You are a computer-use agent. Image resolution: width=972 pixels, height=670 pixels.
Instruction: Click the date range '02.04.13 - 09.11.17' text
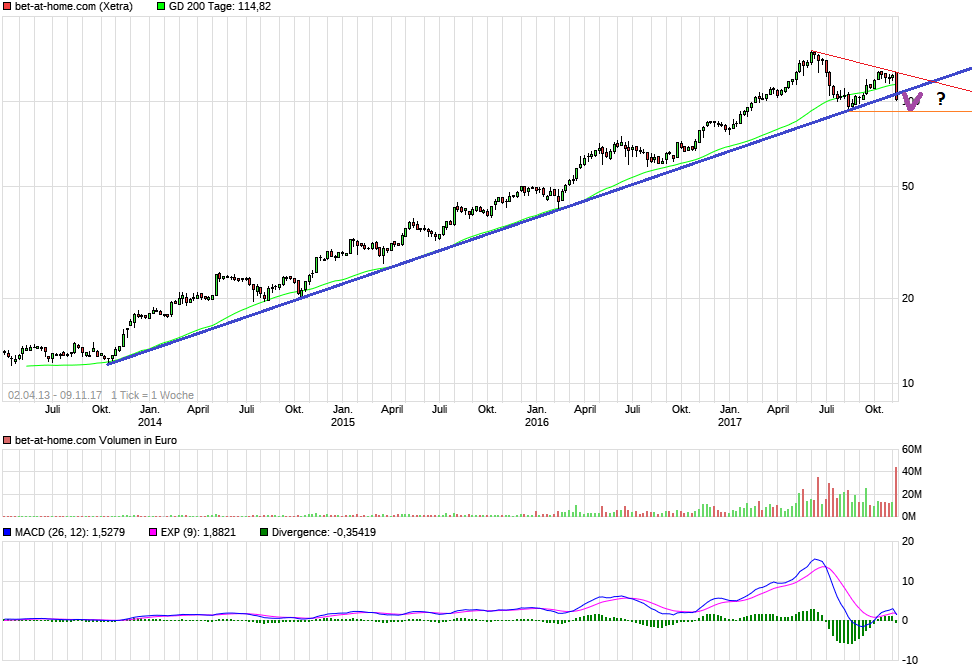pyautogui.click(x=55, y=395)
